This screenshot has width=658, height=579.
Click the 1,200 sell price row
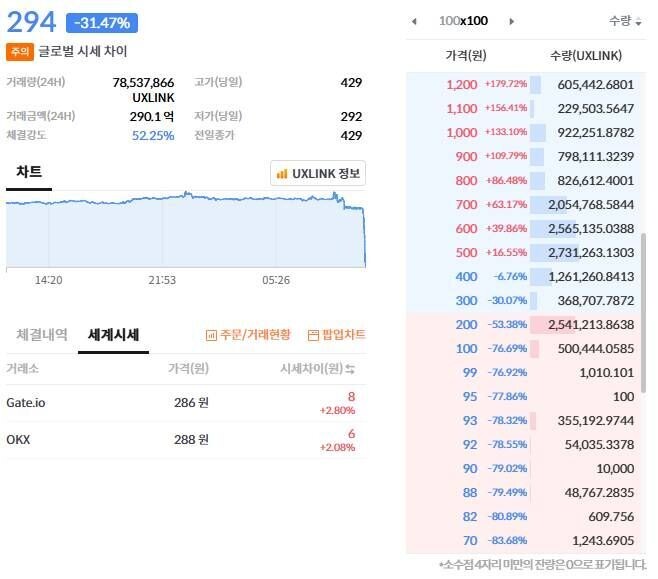coord(462,85)
